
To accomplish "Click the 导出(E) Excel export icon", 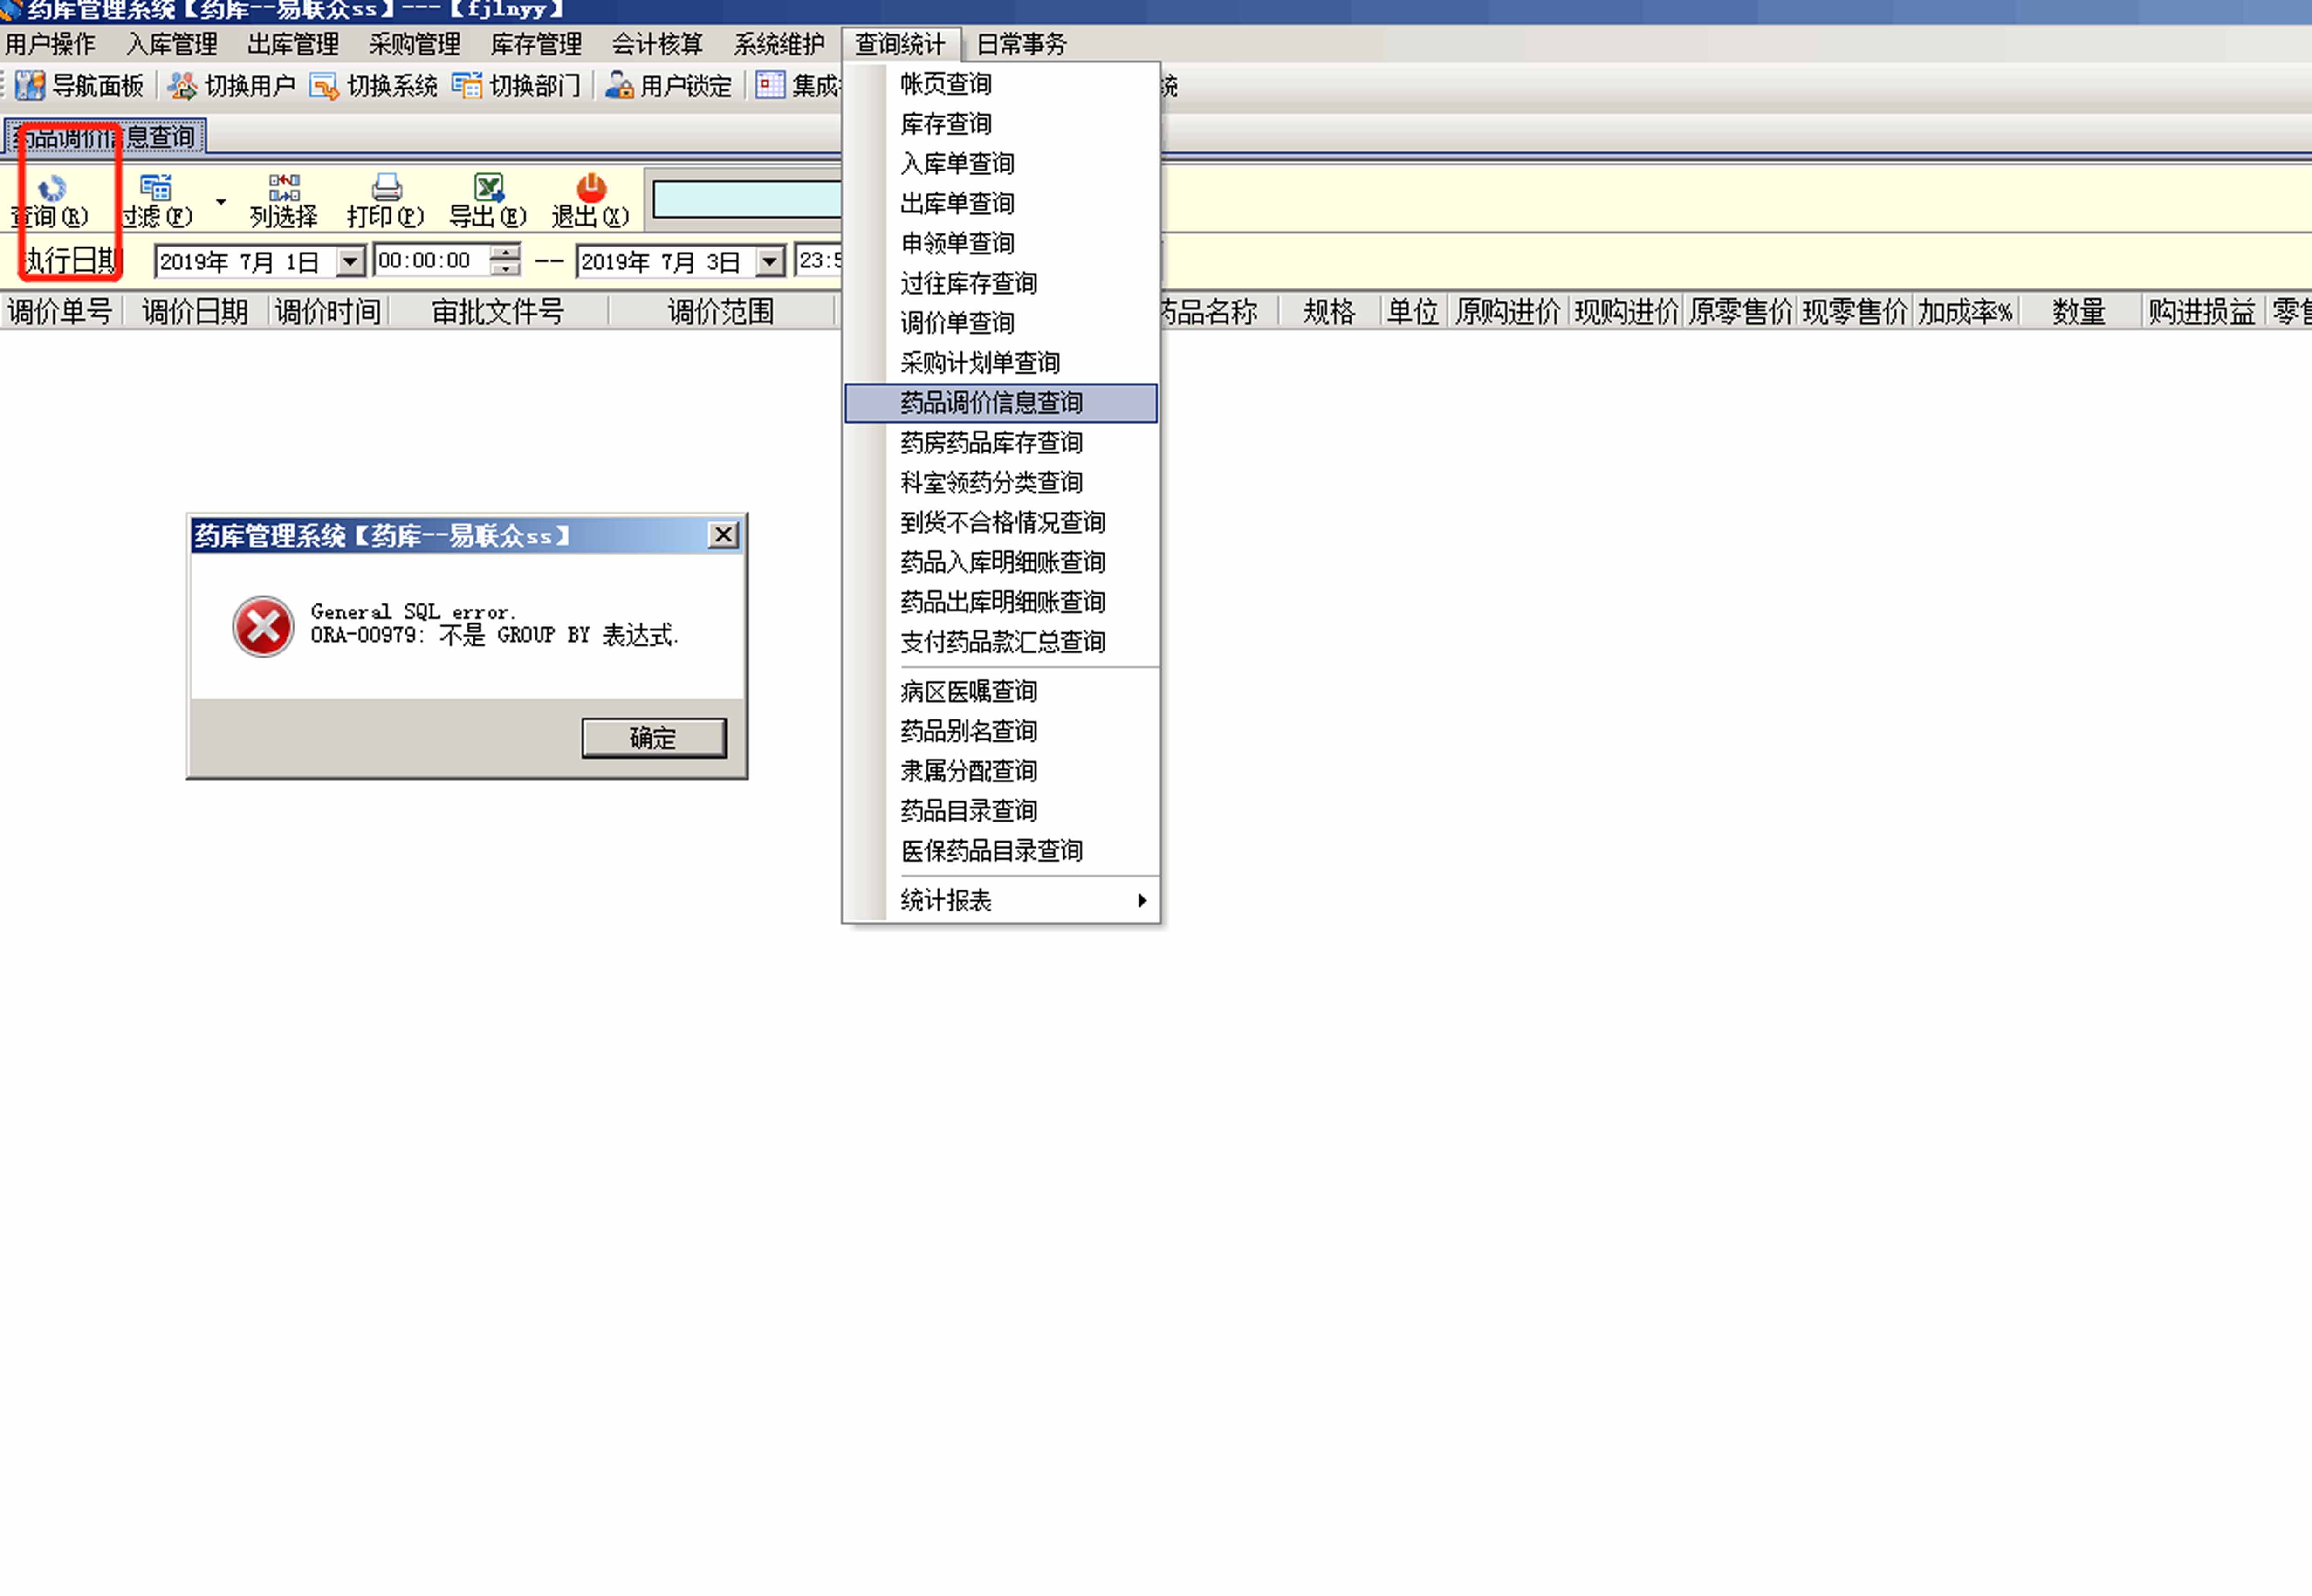I will pyautogui.click(x=488, y=188).
